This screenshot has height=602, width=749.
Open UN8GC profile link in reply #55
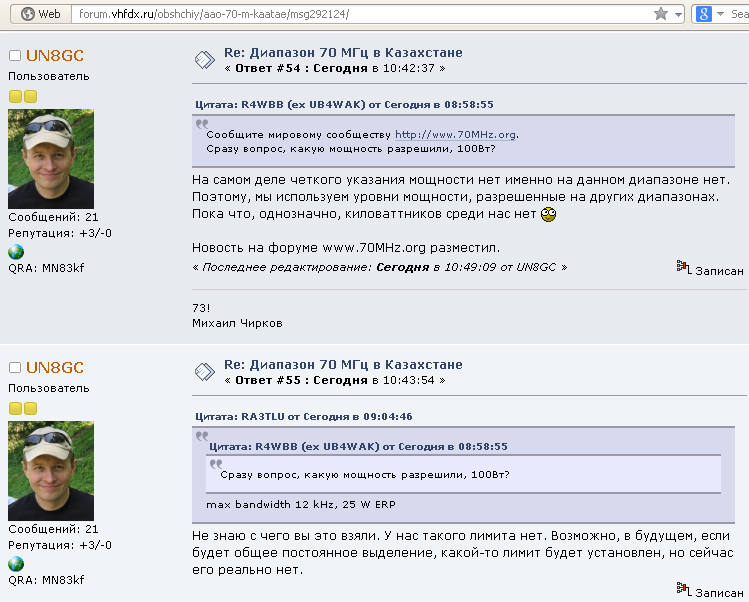55,367
